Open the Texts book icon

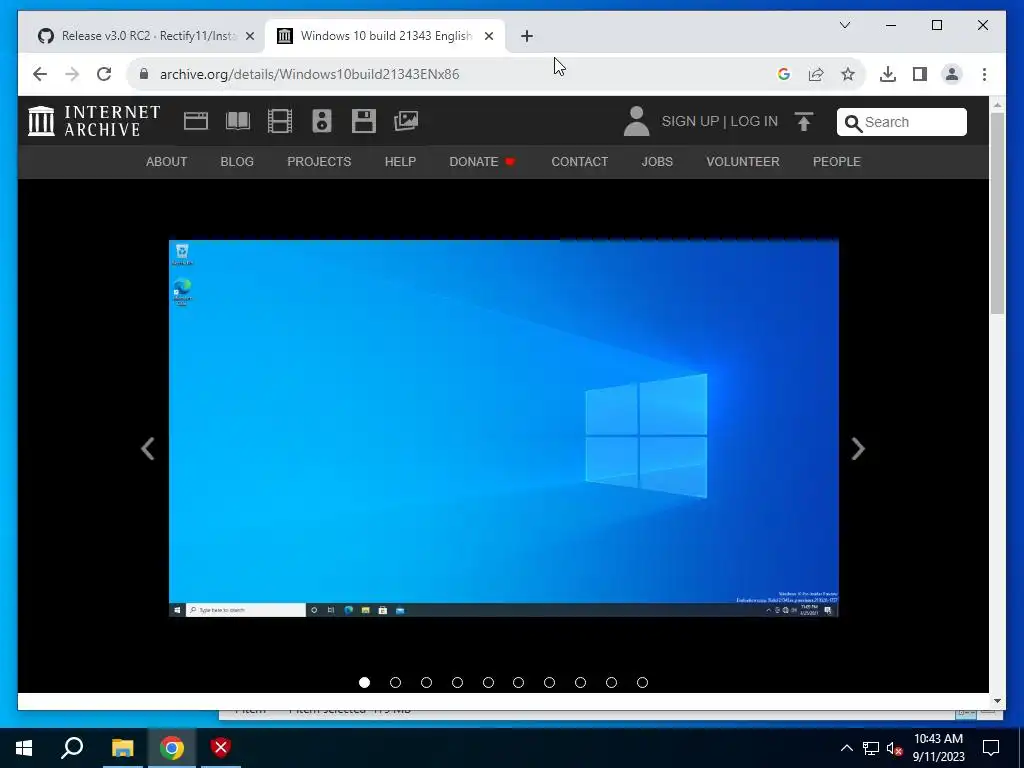pos(238,121)
